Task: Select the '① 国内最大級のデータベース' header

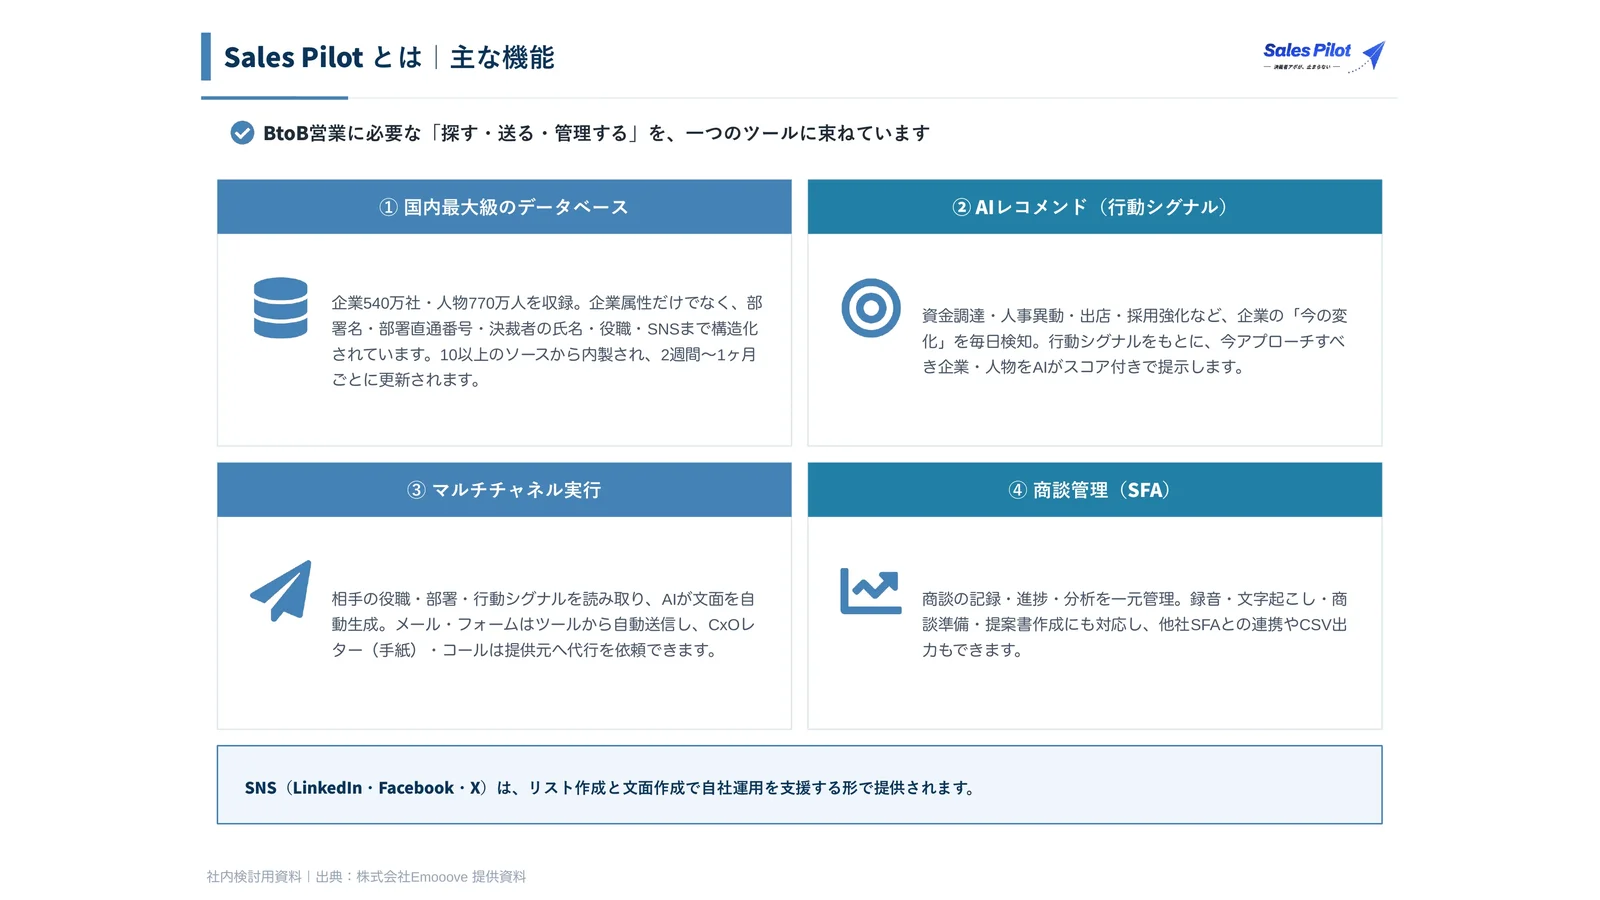Action: click(504, 207)
